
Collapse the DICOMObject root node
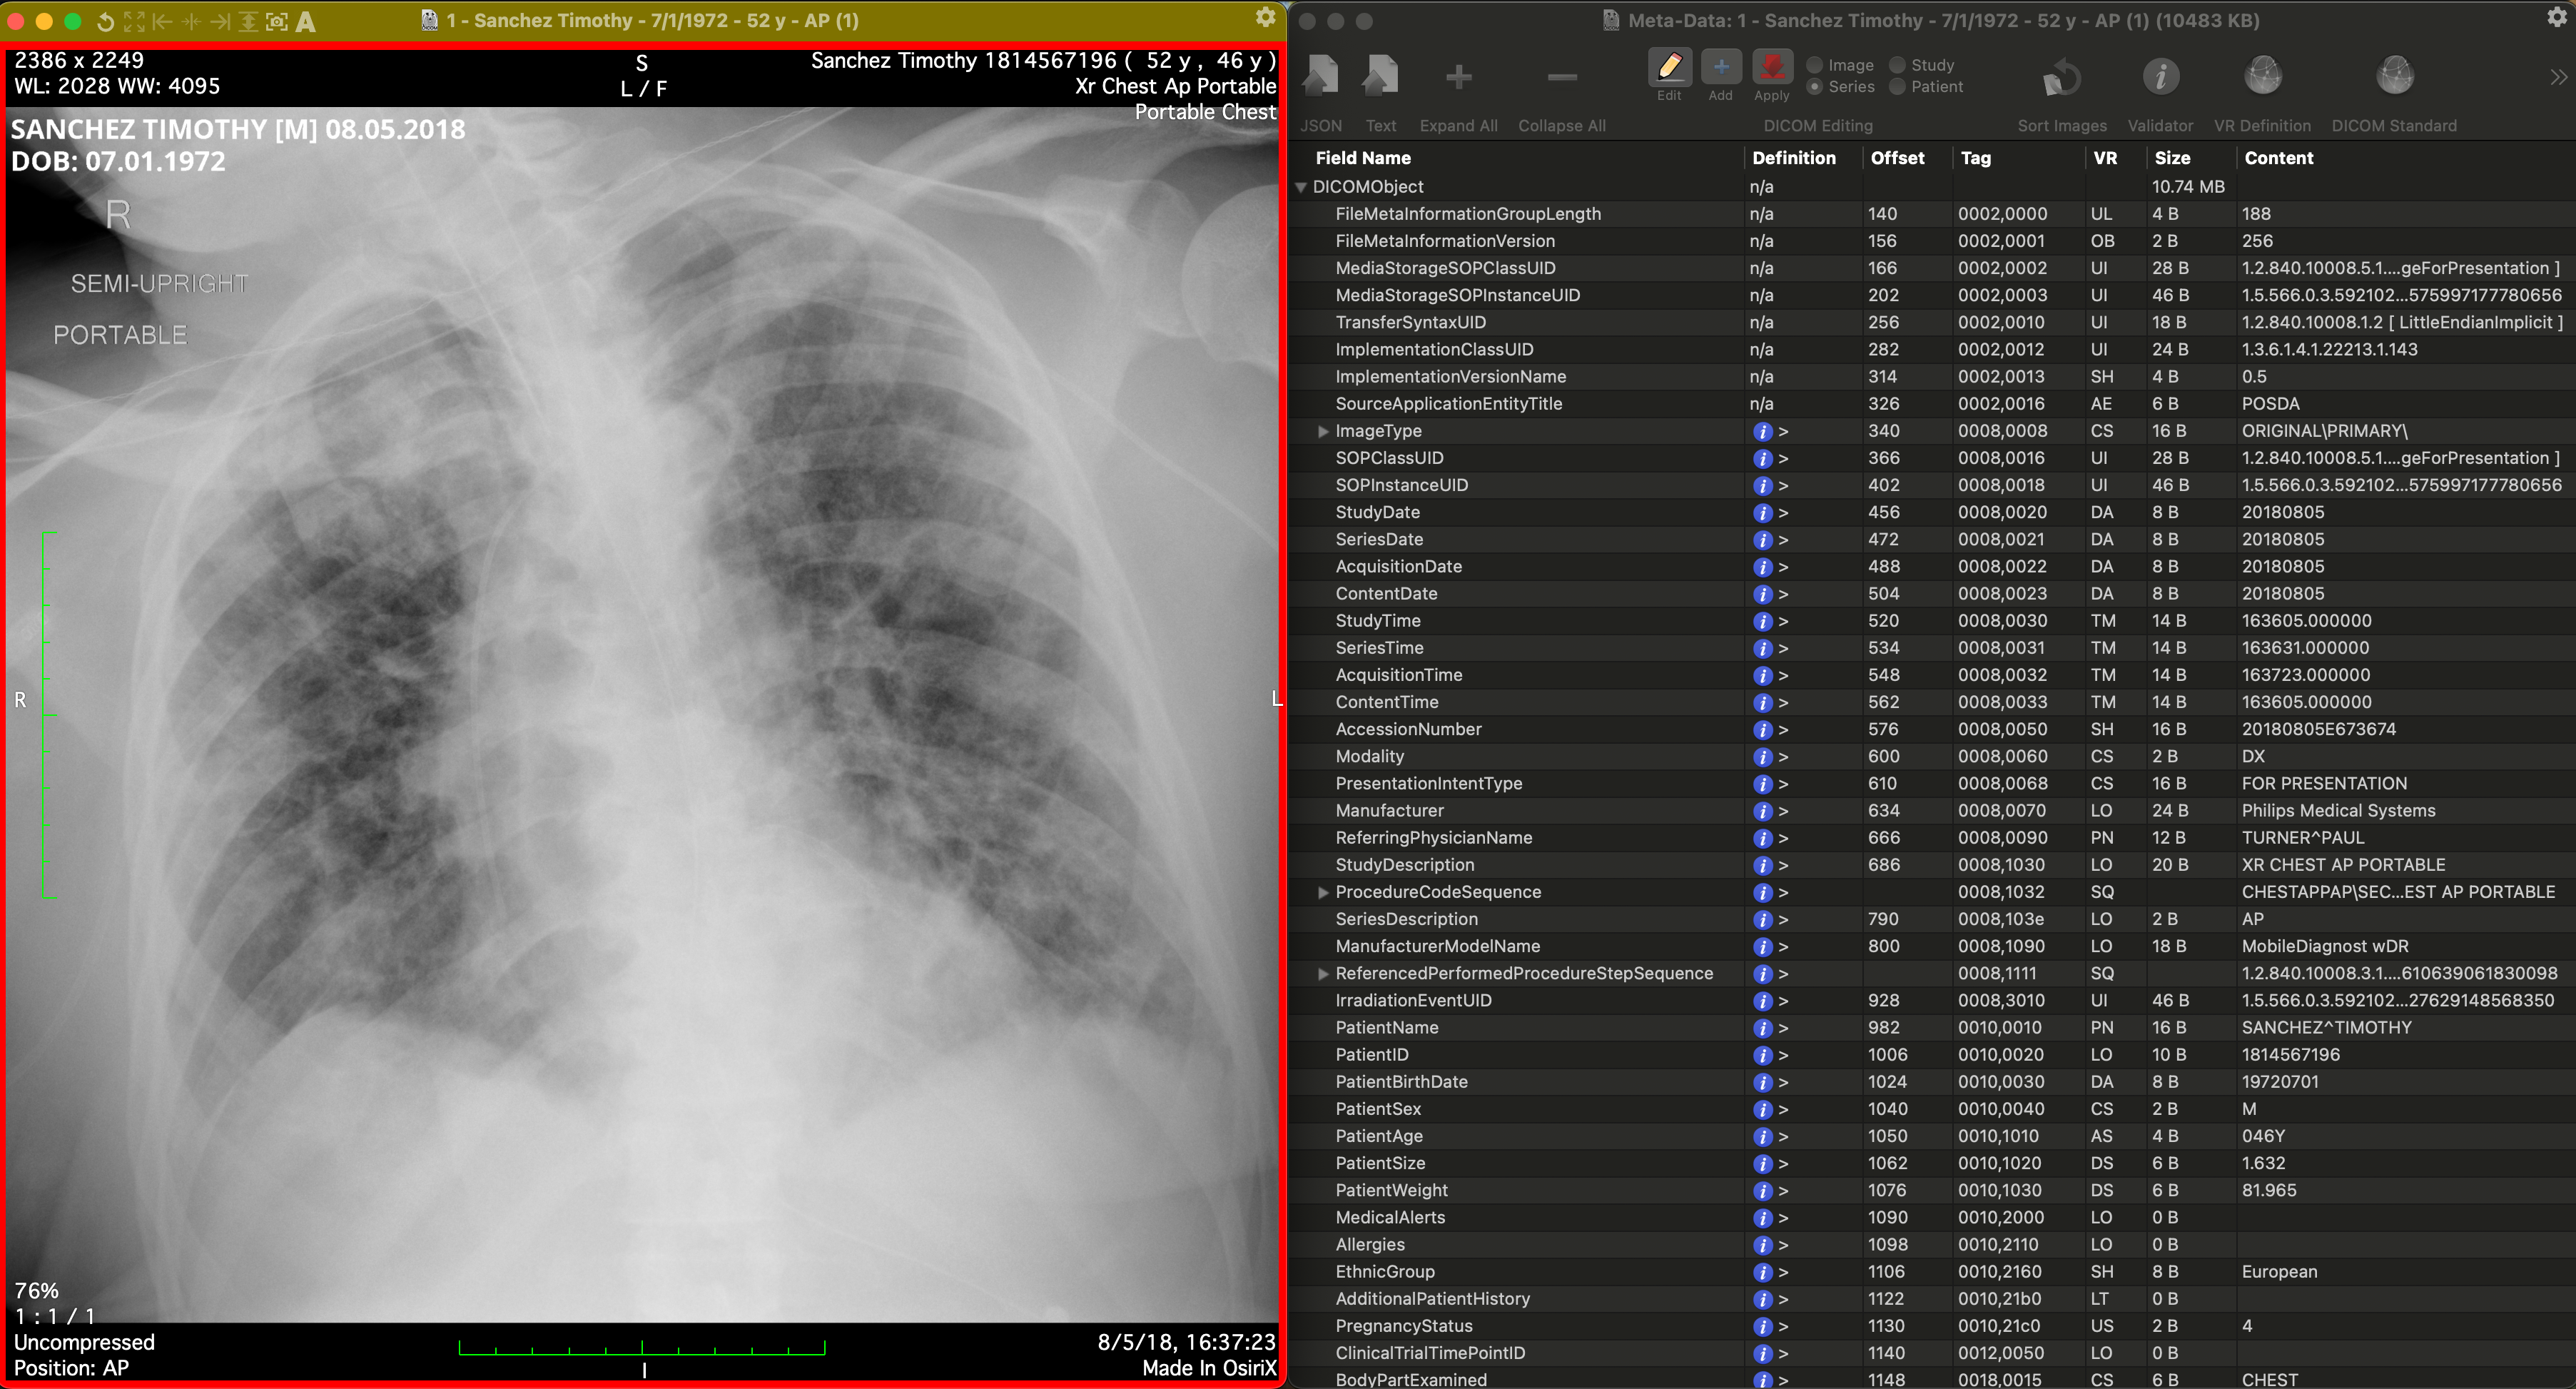point(1301,187)
